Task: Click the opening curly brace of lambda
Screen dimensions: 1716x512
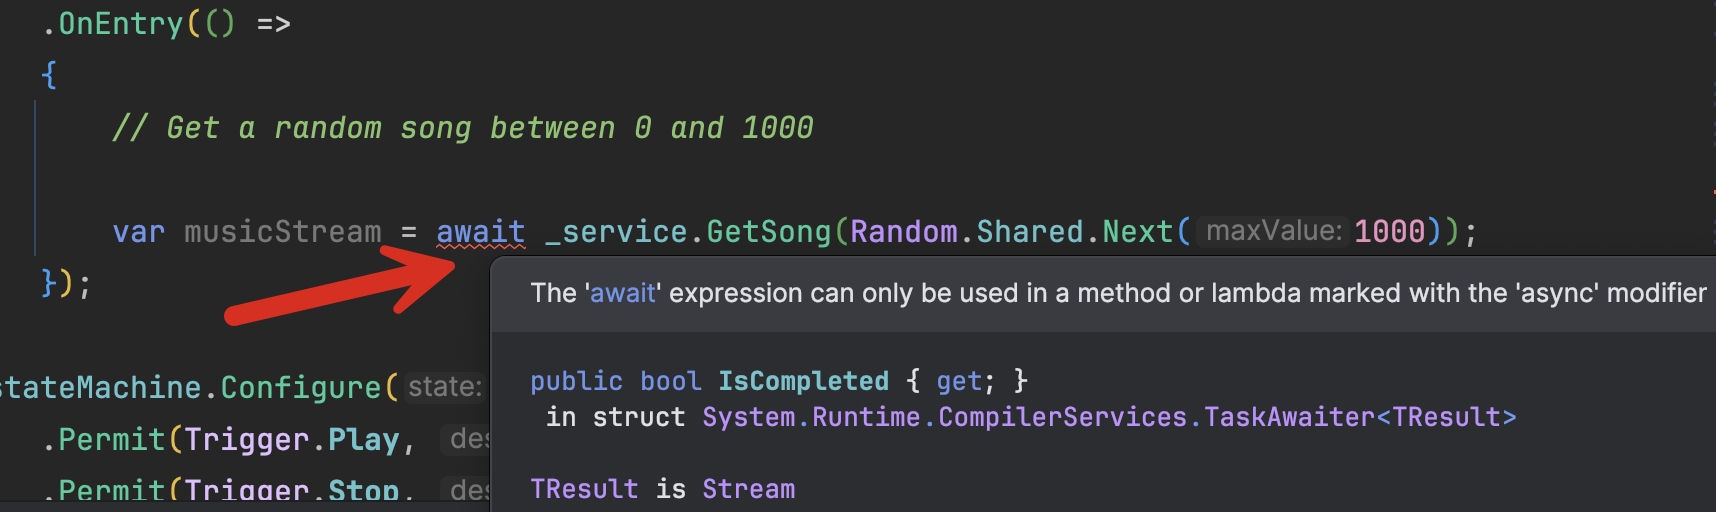Action: (x=49, y=75)
